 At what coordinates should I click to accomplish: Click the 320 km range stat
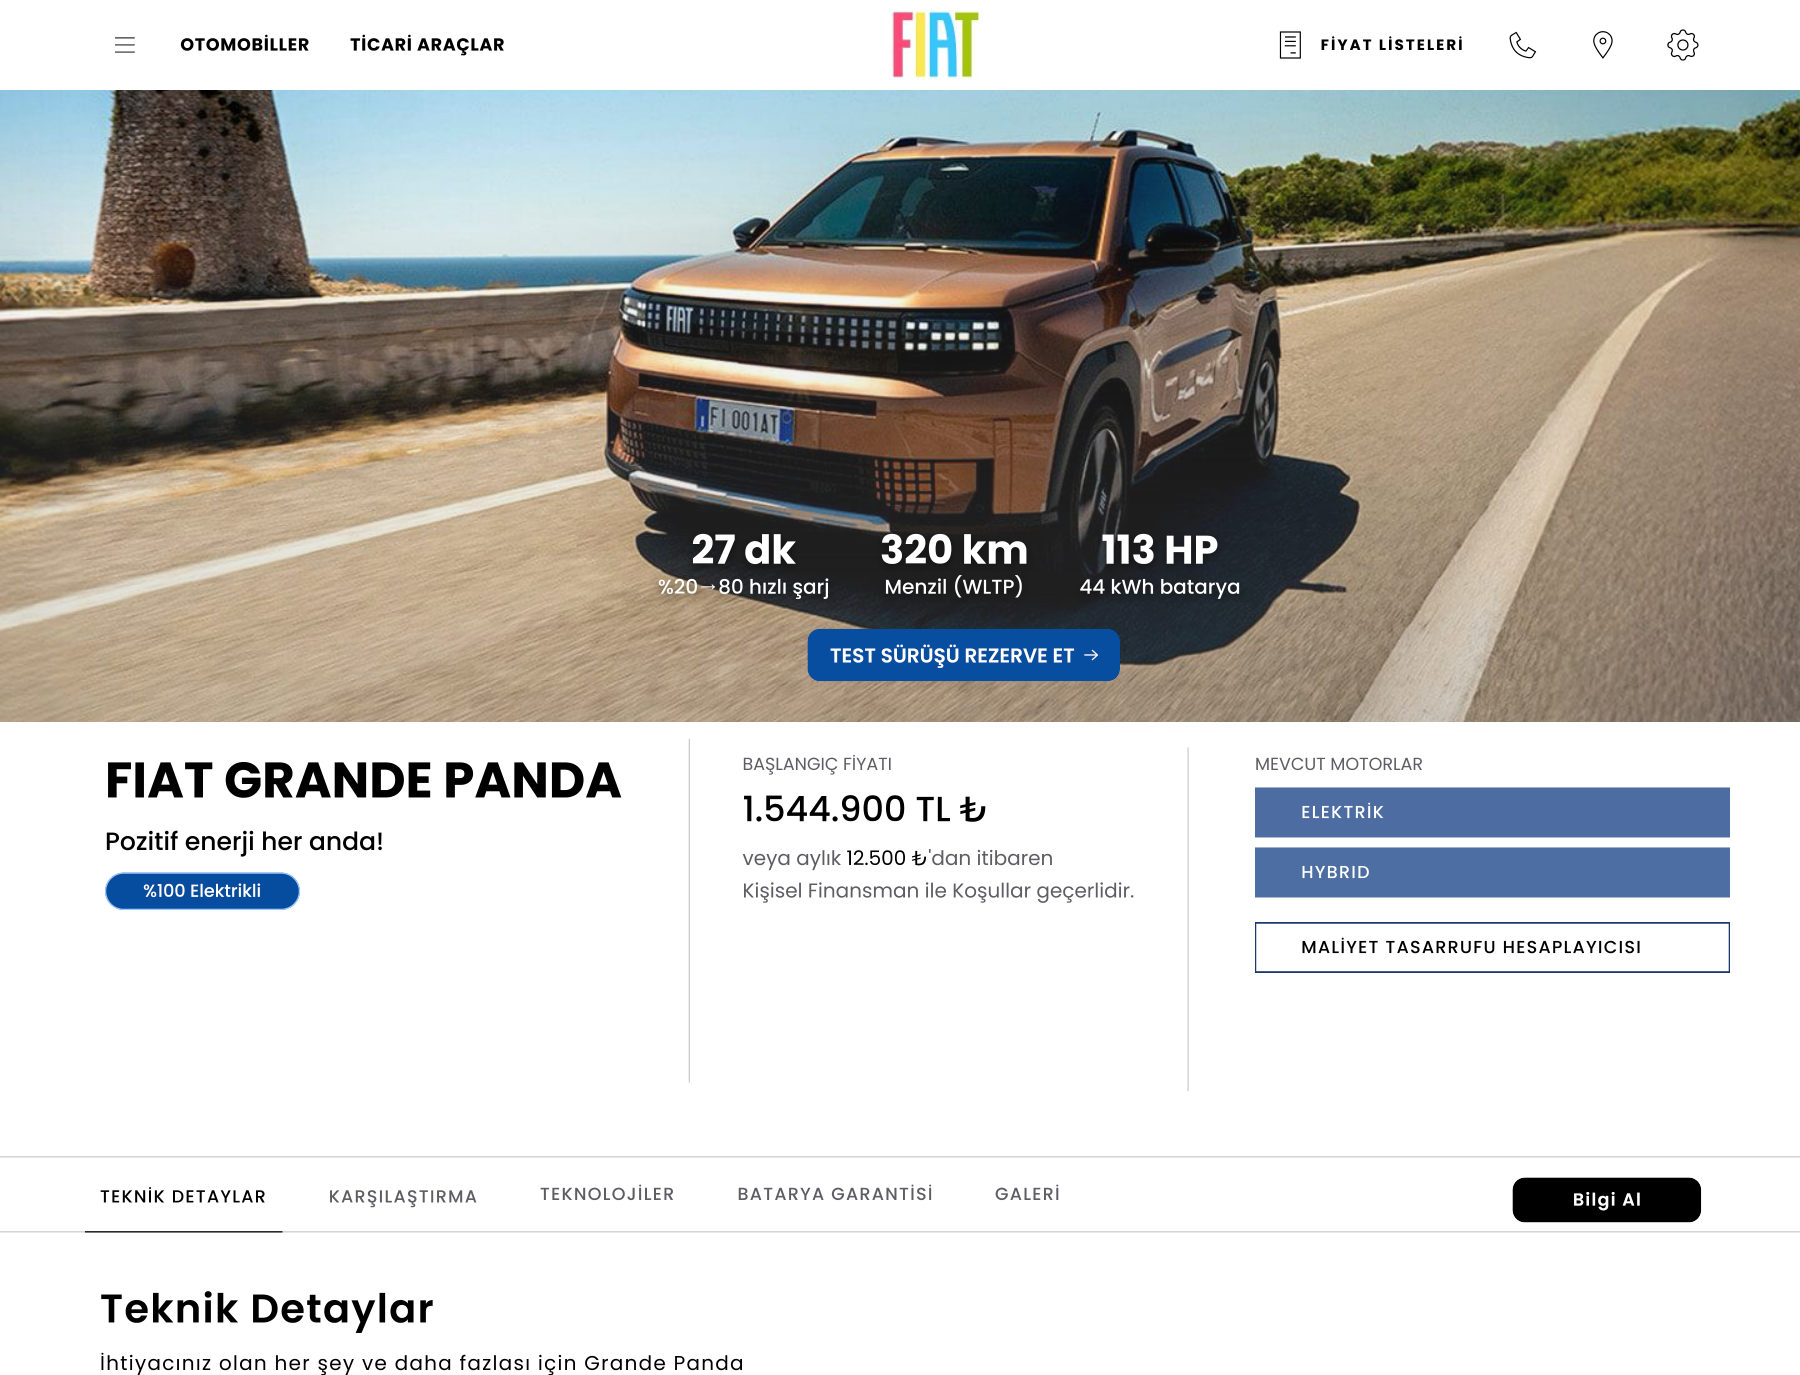954,564
